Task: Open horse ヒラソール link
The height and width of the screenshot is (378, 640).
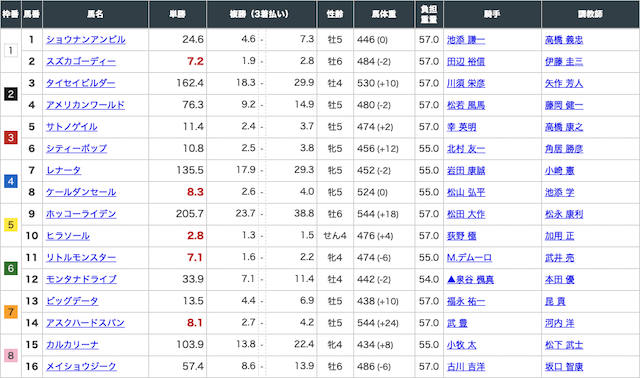Action: (x=68, y=236)
